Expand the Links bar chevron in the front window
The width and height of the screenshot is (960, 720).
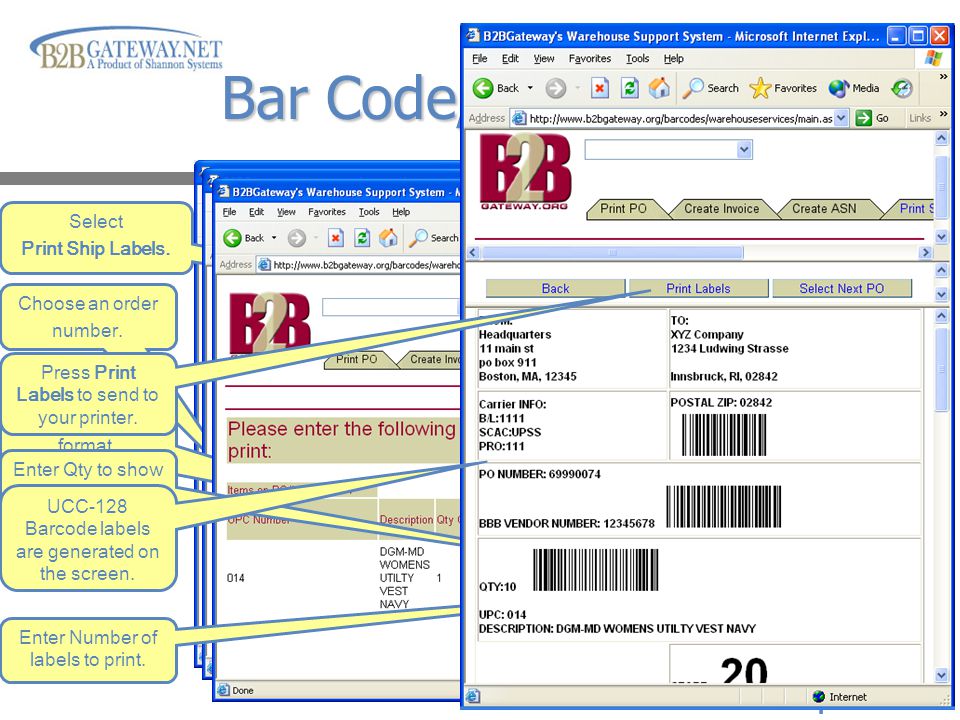(x=943, y=114)
